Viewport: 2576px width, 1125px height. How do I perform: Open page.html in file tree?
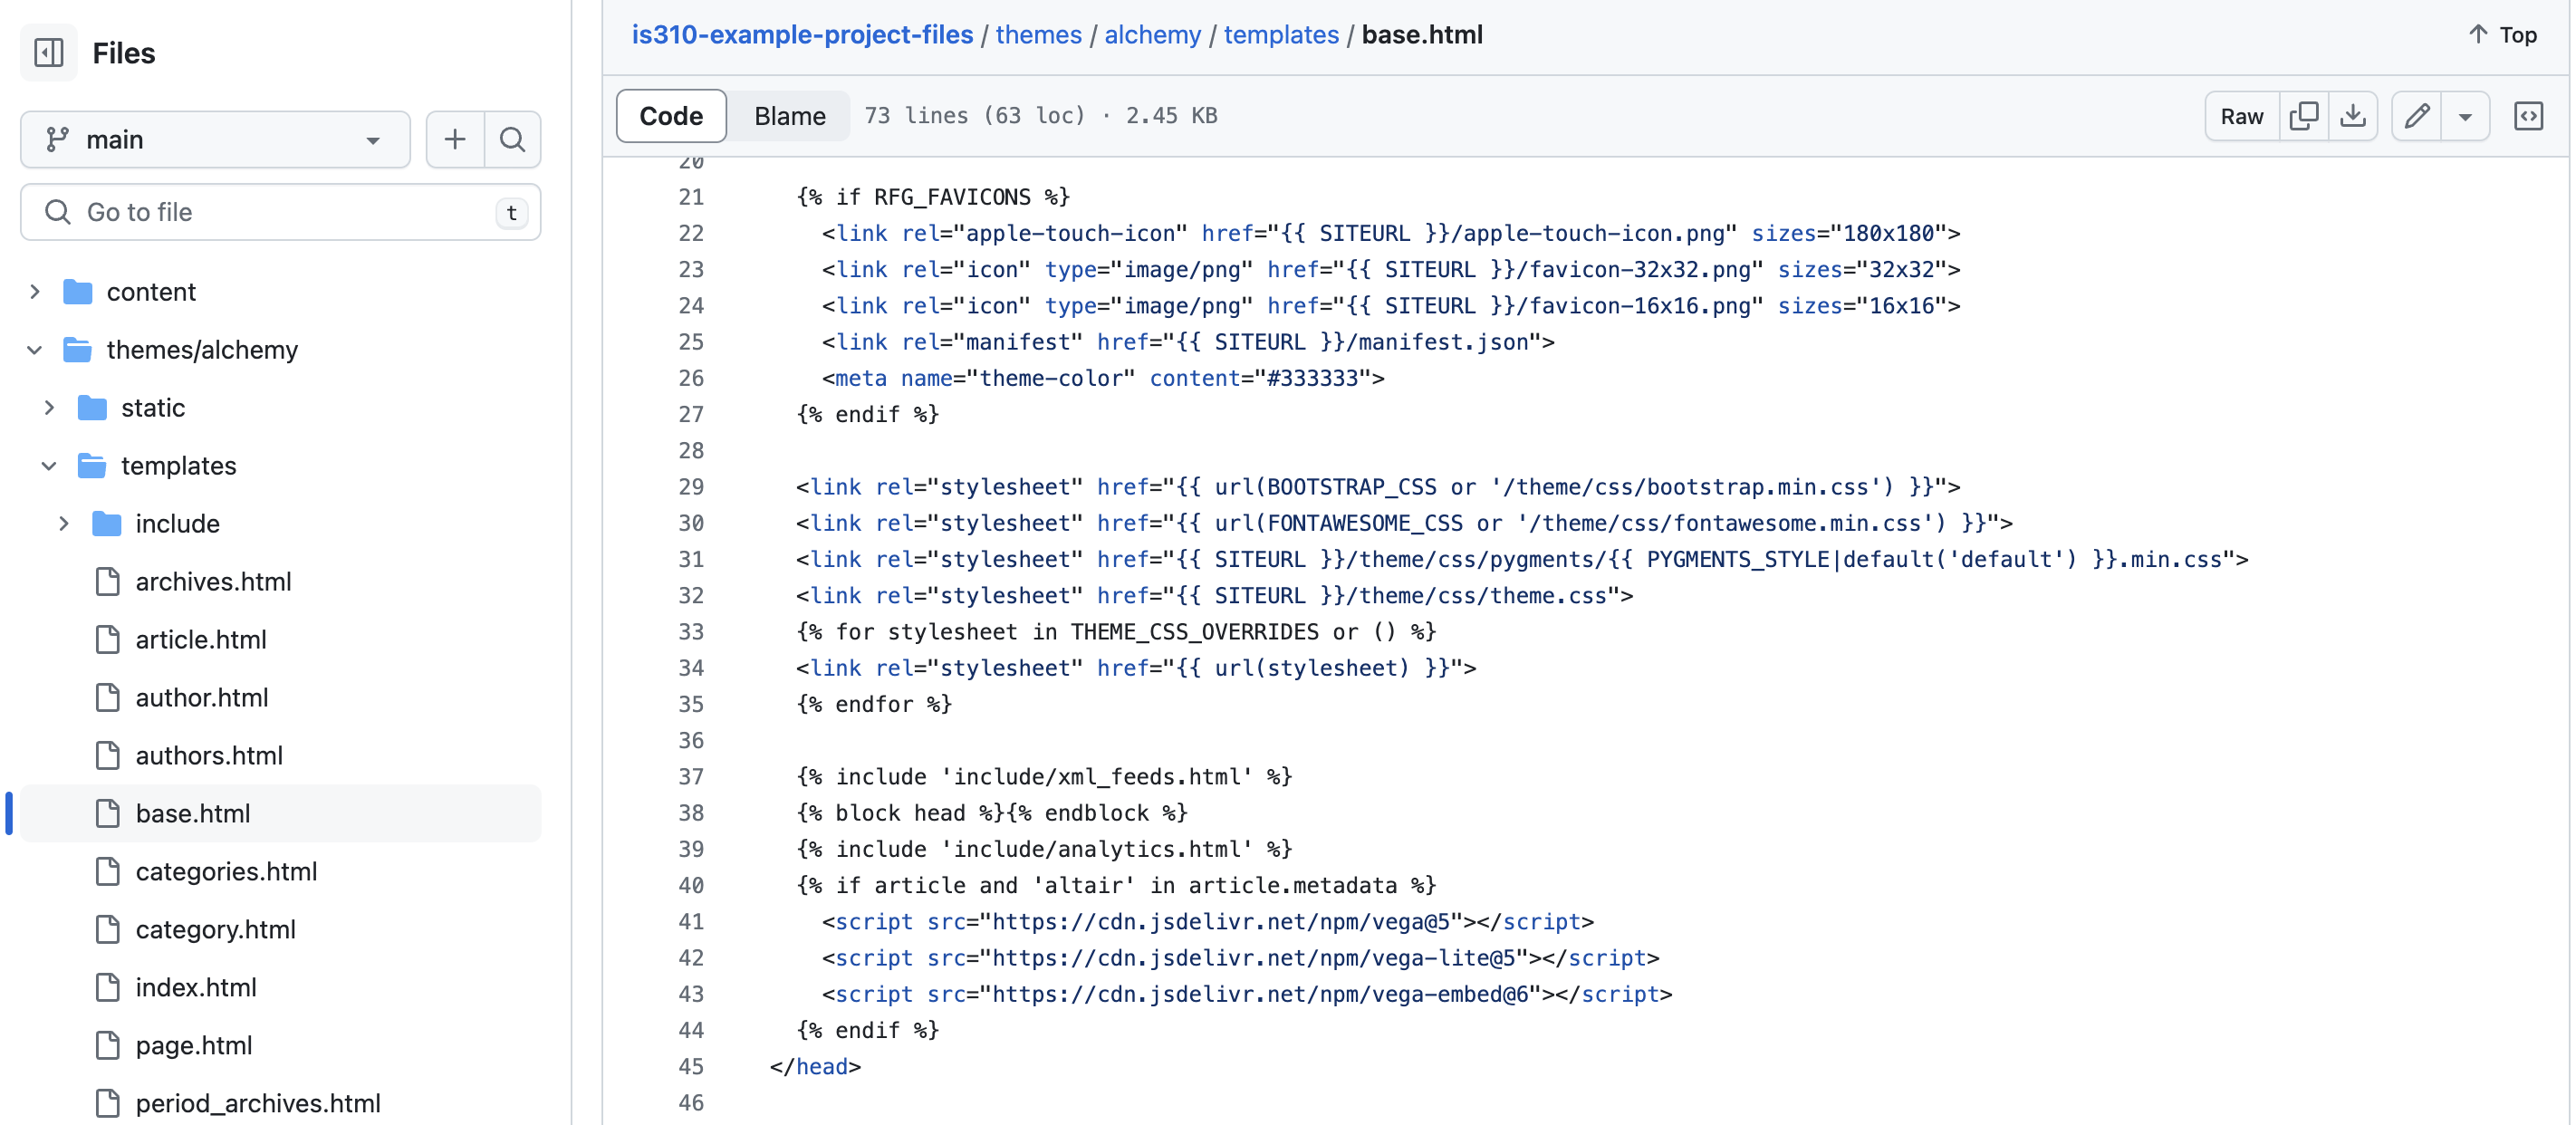(194, 1046)
